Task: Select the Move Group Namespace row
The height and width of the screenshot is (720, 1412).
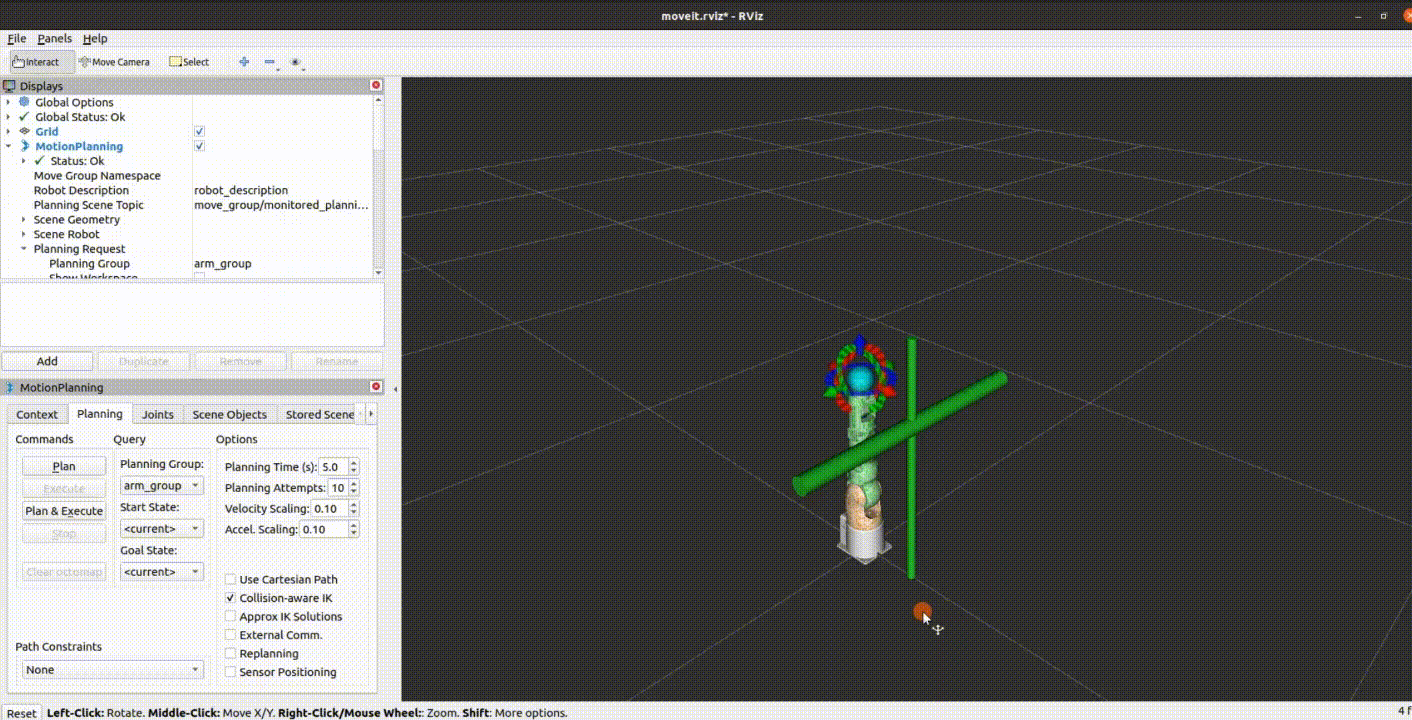Action: point(187,176)
